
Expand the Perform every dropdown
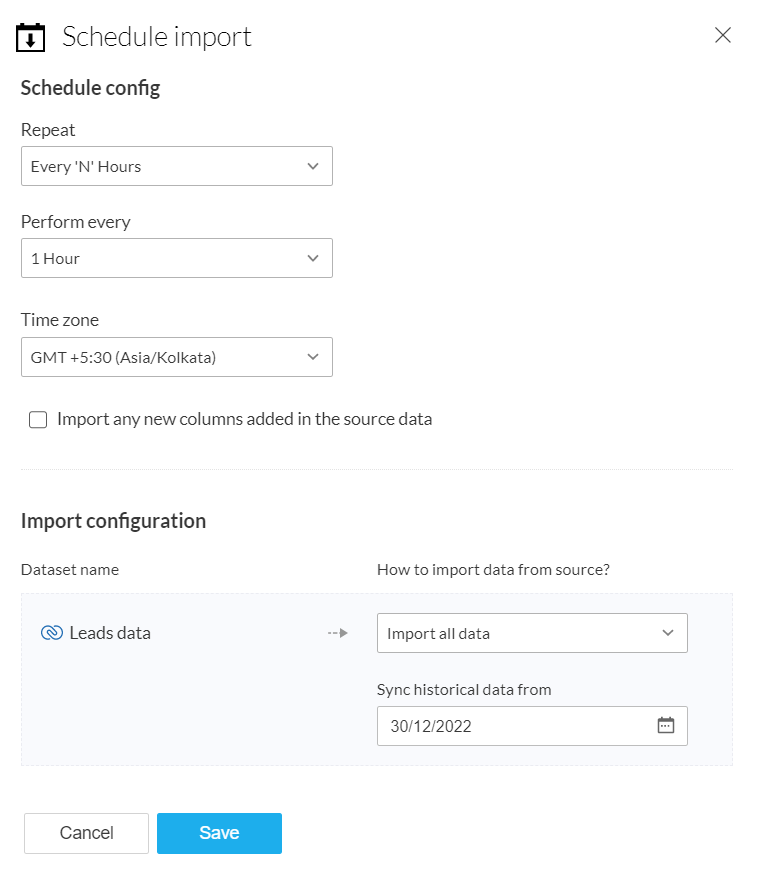tap(176, 259)
